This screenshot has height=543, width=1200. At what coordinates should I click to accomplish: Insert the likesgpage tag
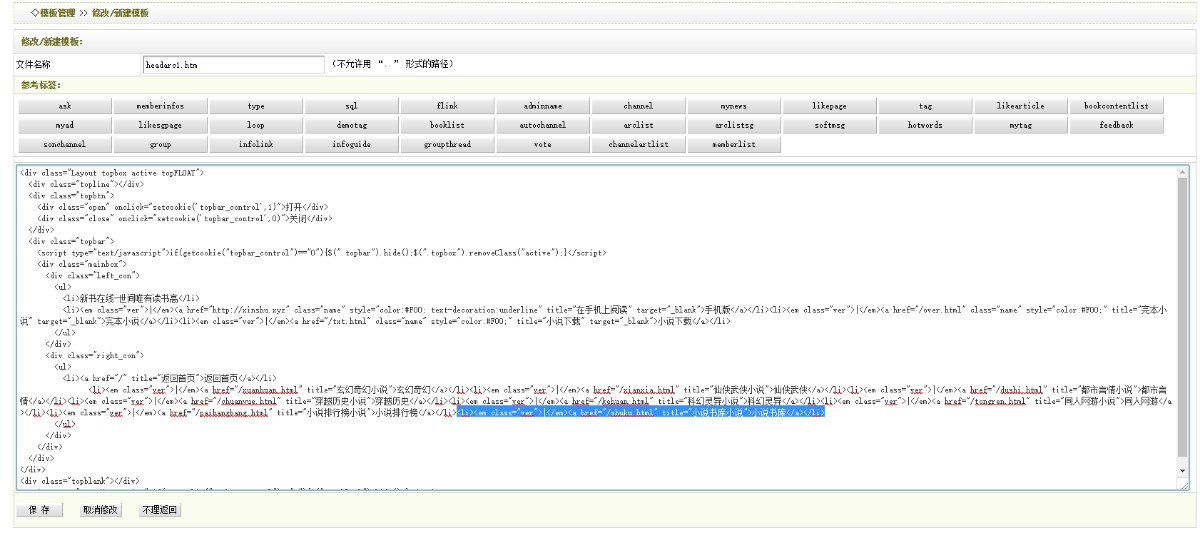[160, 125]
